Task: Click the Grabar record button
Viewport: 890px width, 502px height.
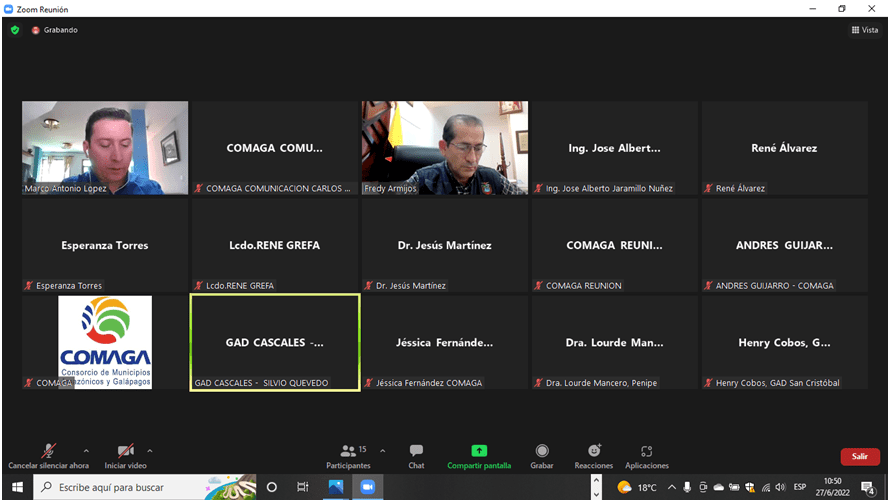Action: coord(542,457)
